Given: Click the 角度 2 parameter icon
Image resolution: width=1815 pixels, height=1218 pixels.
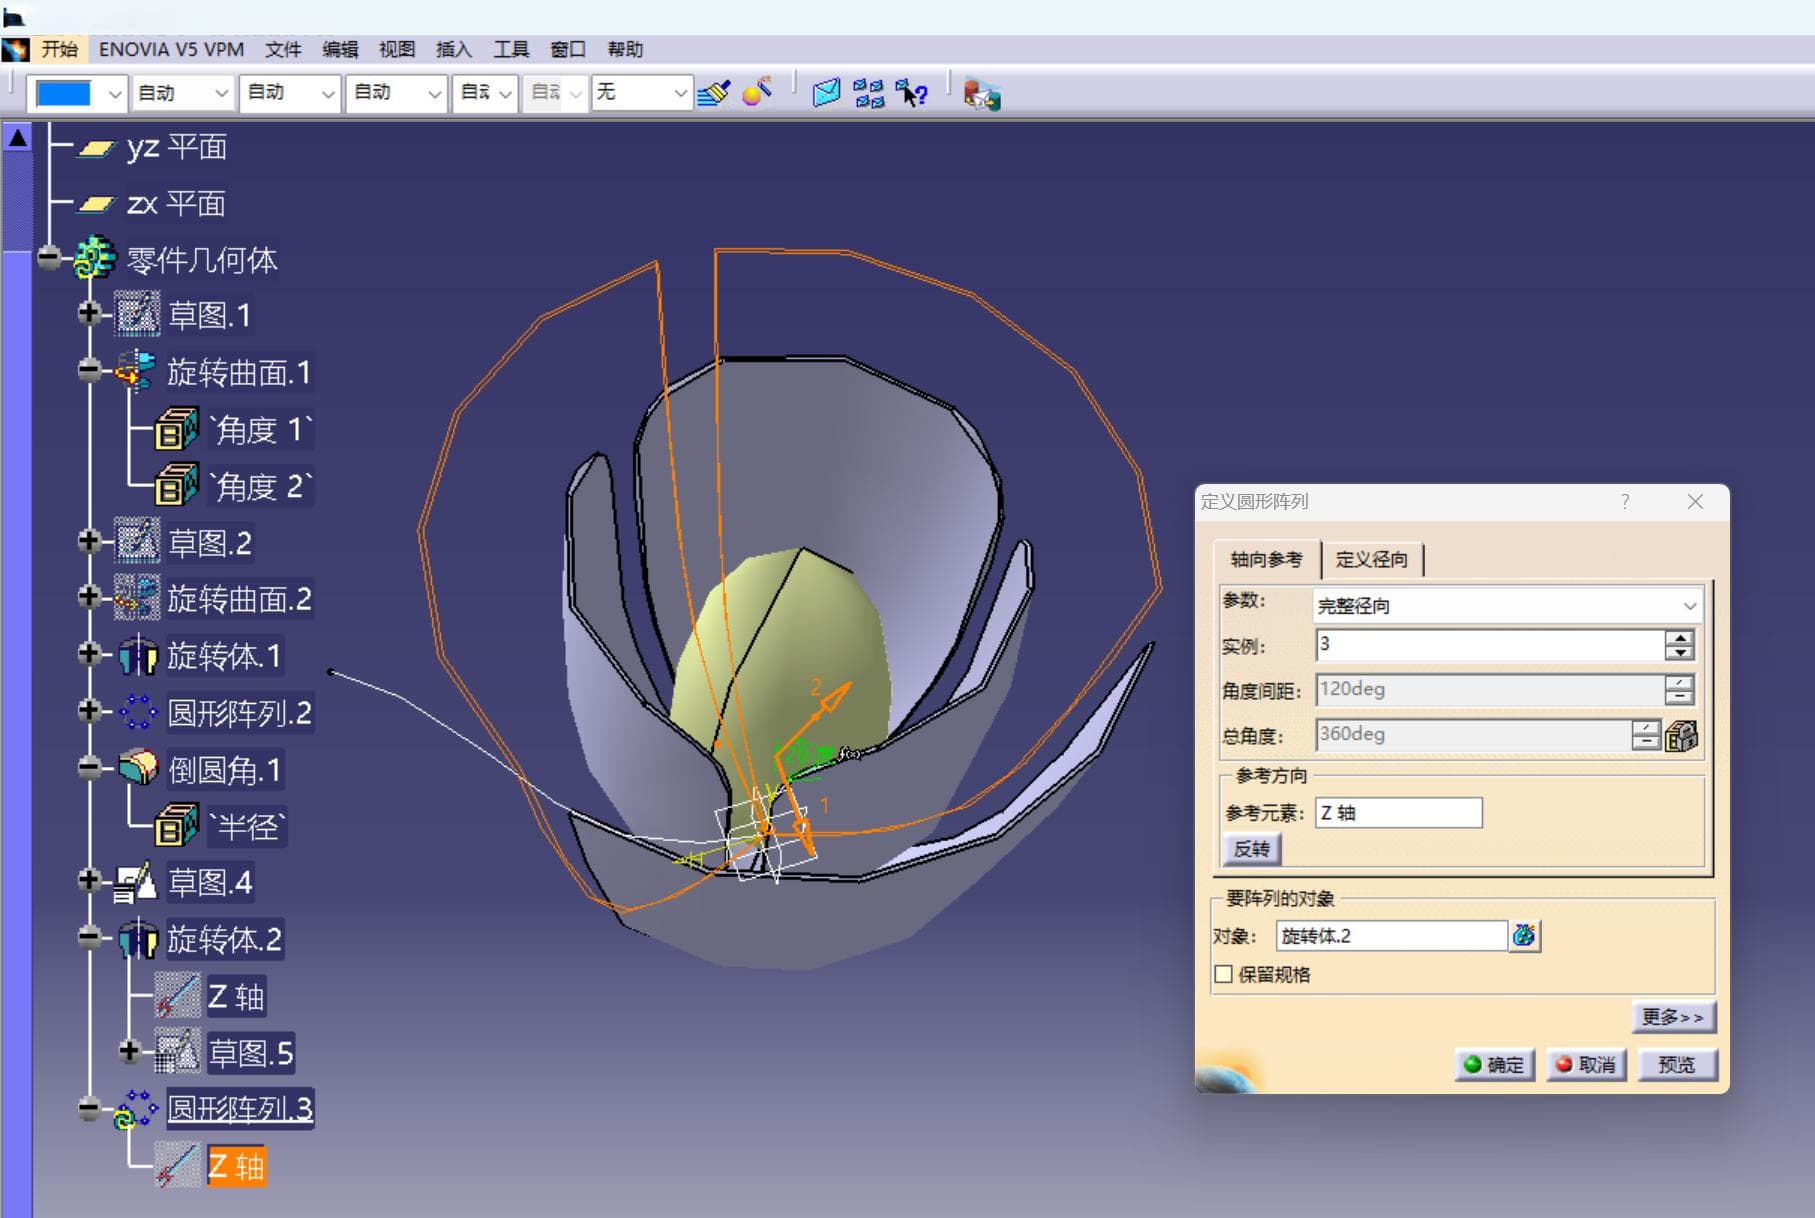Looking at the screenshot, I should [177, 485].
